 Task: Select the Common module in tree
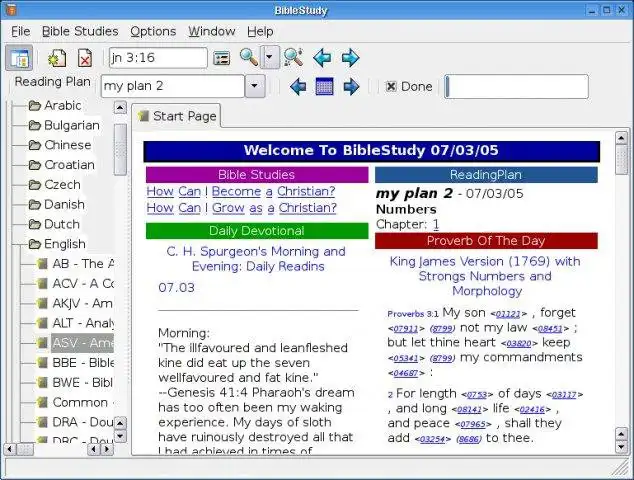75,403
